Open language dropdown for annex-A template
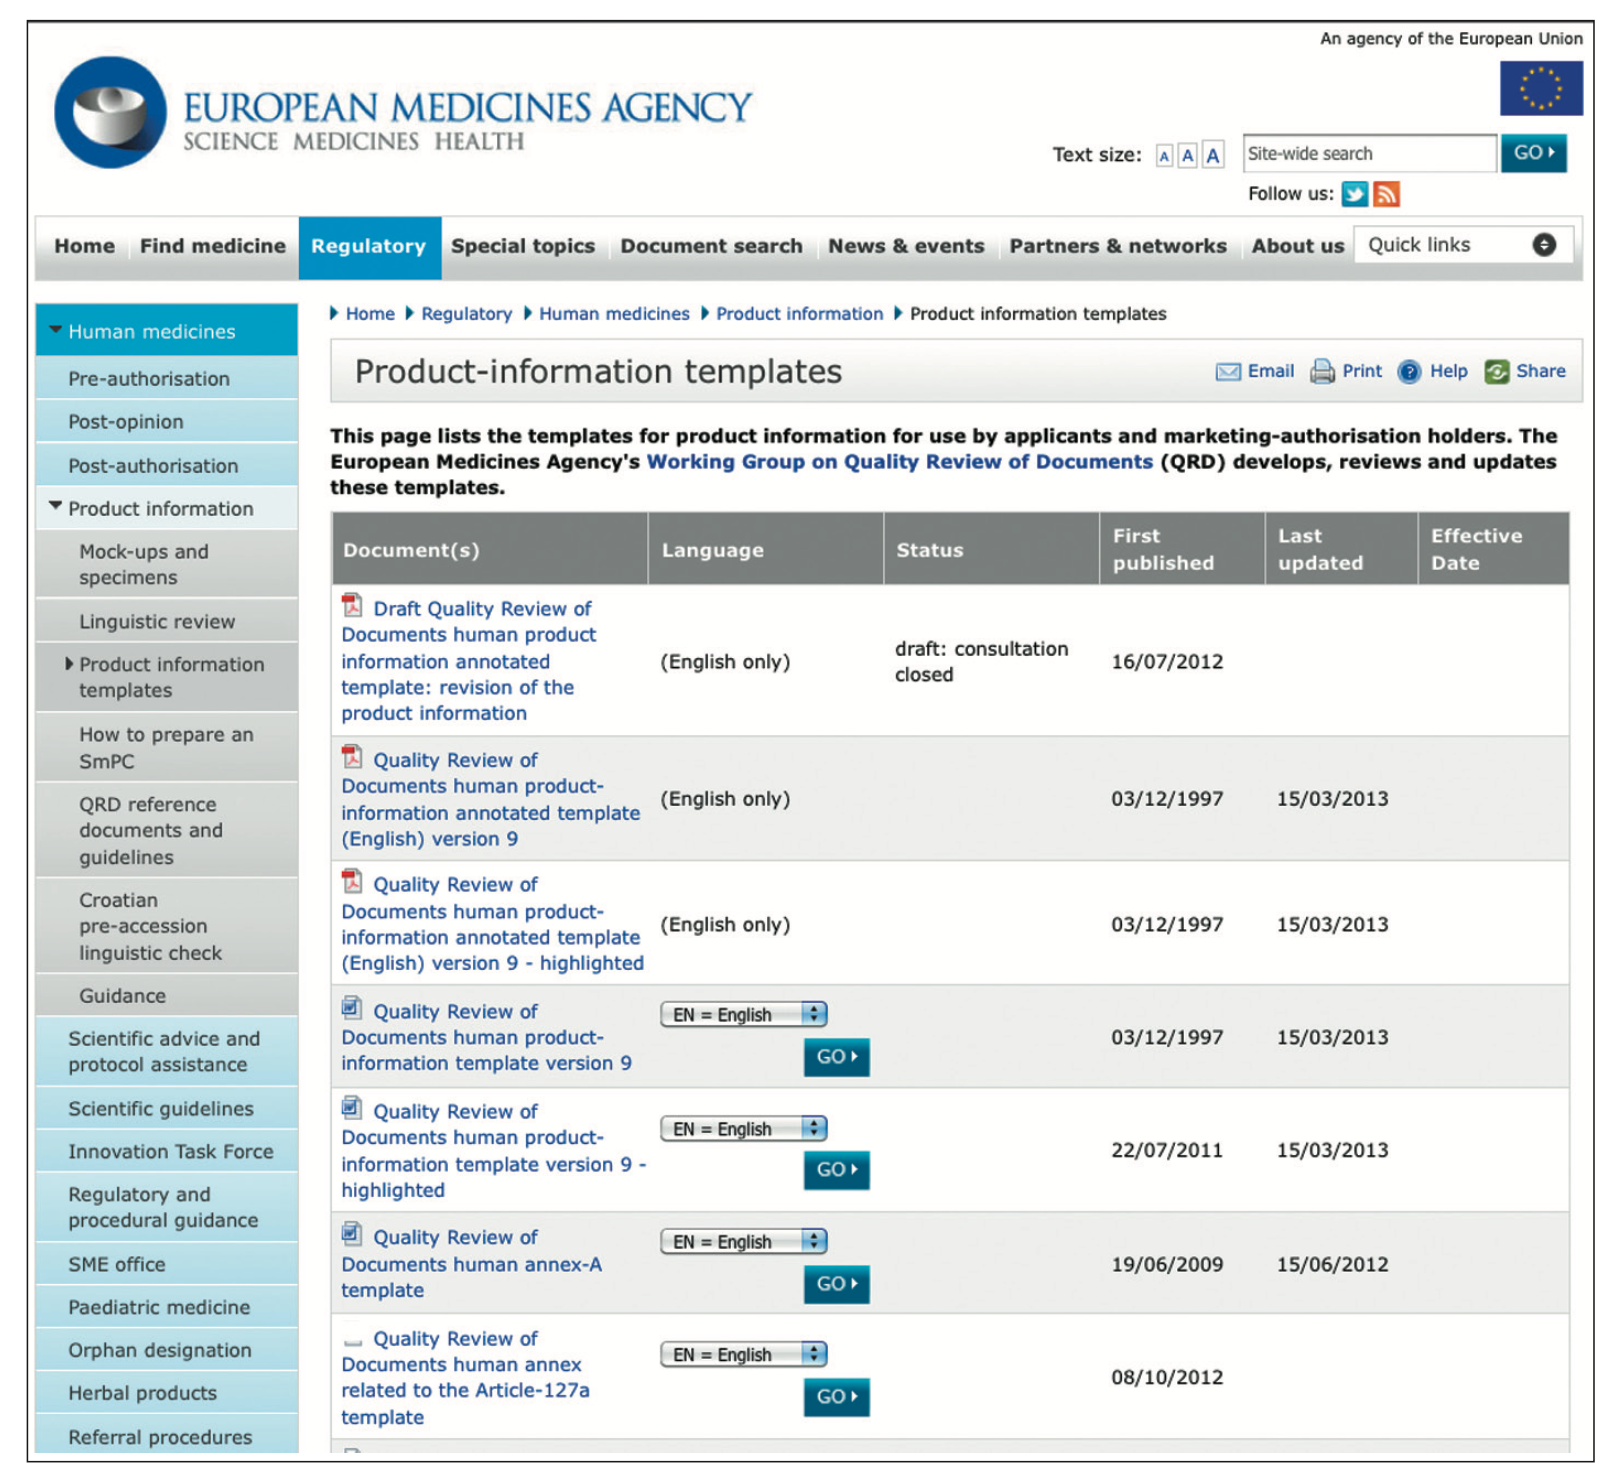Image resolution: width=1620 pixels, height=1484 pixels. pos(743,1242)
